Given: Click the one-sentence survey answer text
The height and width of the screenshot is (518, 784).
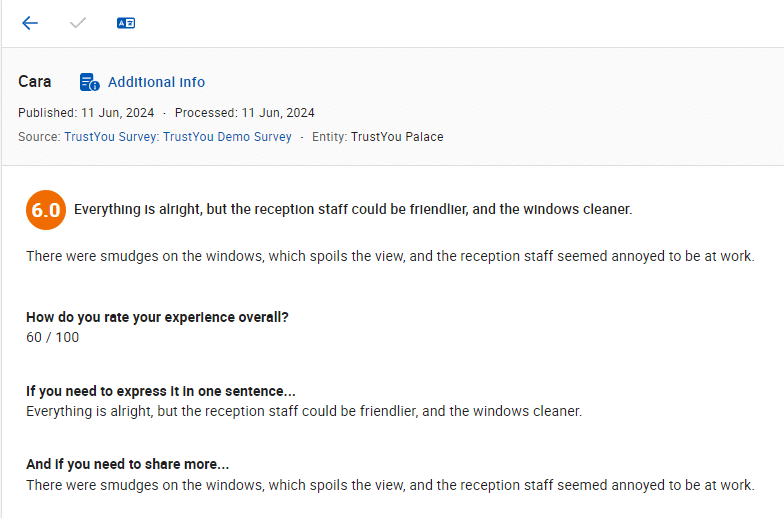Looking at the screenshot, I should point(304,411).
